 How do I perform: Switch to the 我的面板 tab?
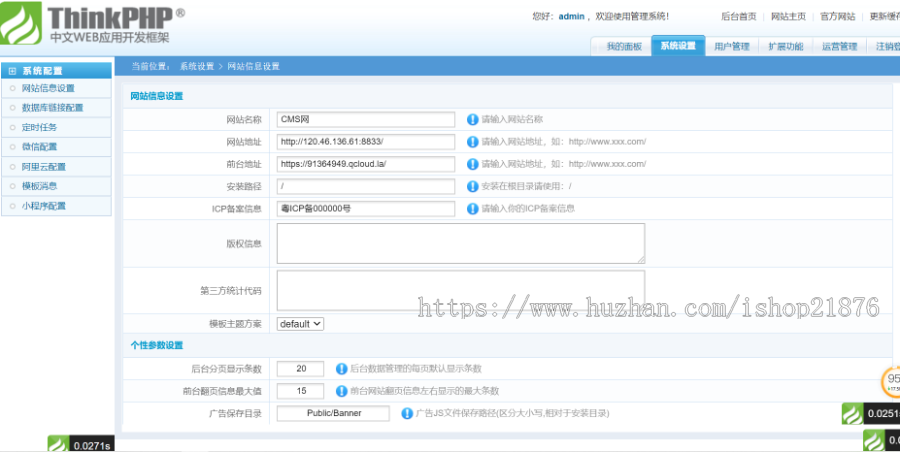click(623, 47)
